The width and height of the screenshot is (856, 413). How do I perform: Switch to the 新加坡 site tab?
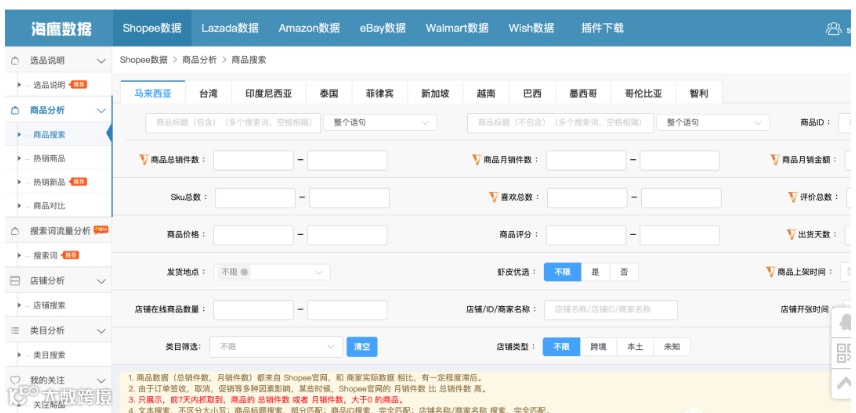pyautogui.click(x=435, y=93)
